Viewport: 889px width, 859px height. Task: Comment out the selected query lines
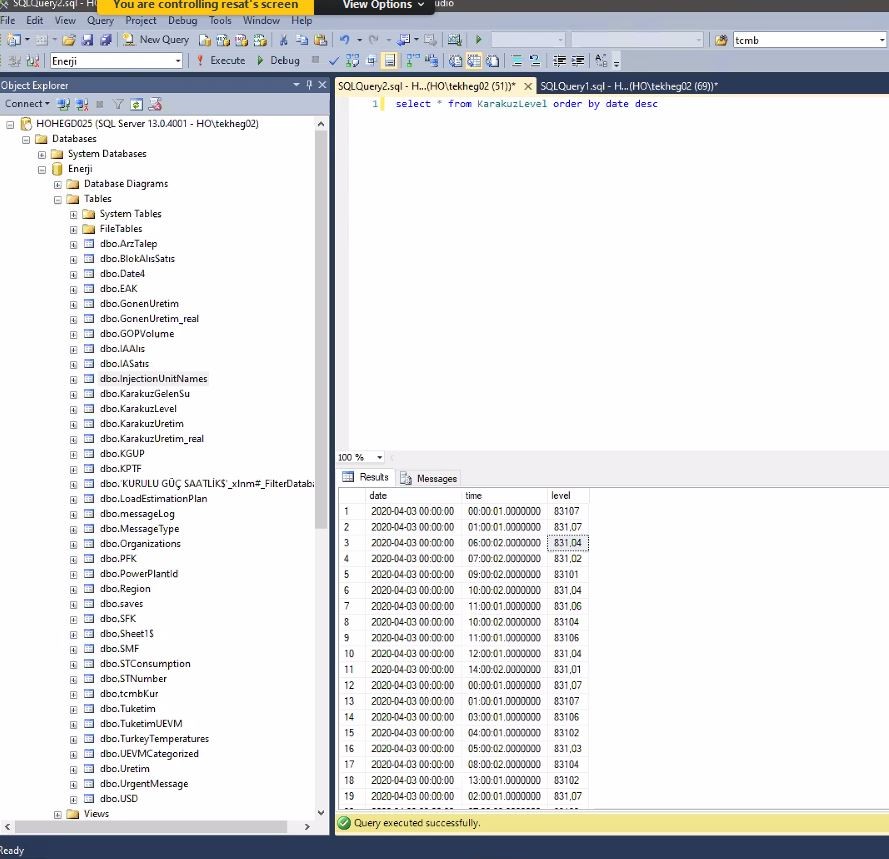516,60
